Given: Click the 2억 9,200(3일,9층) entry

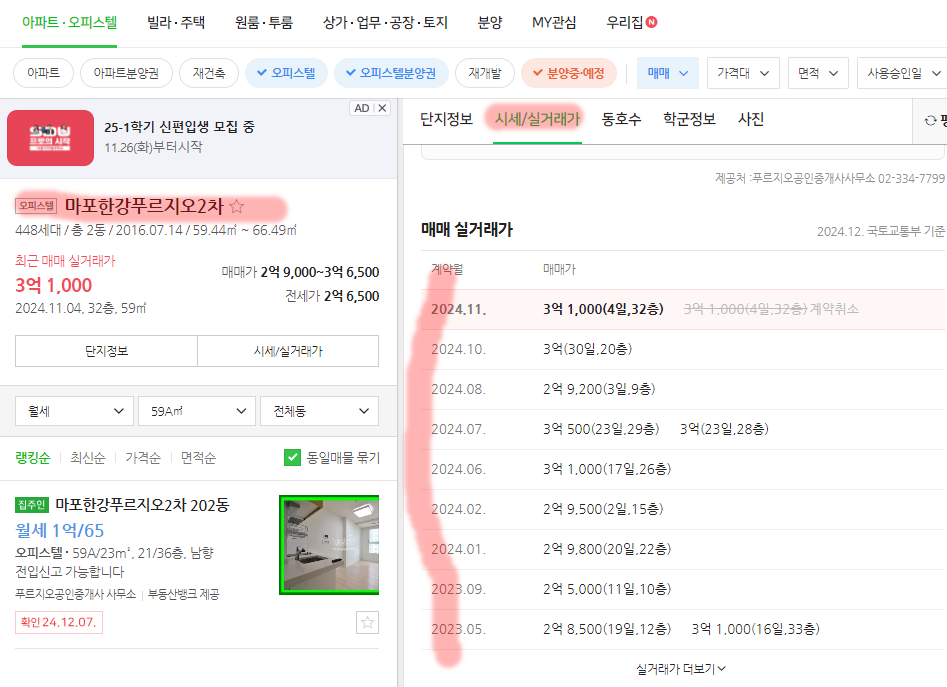Looking at the screenshot, I should click(x=599, y=389).
